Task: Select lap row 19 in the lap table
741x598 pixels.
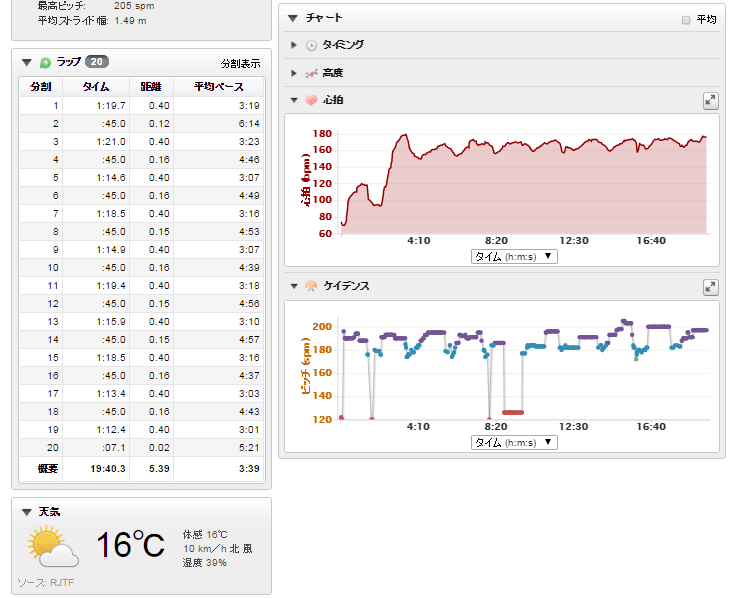Action: tap(140, 429)
